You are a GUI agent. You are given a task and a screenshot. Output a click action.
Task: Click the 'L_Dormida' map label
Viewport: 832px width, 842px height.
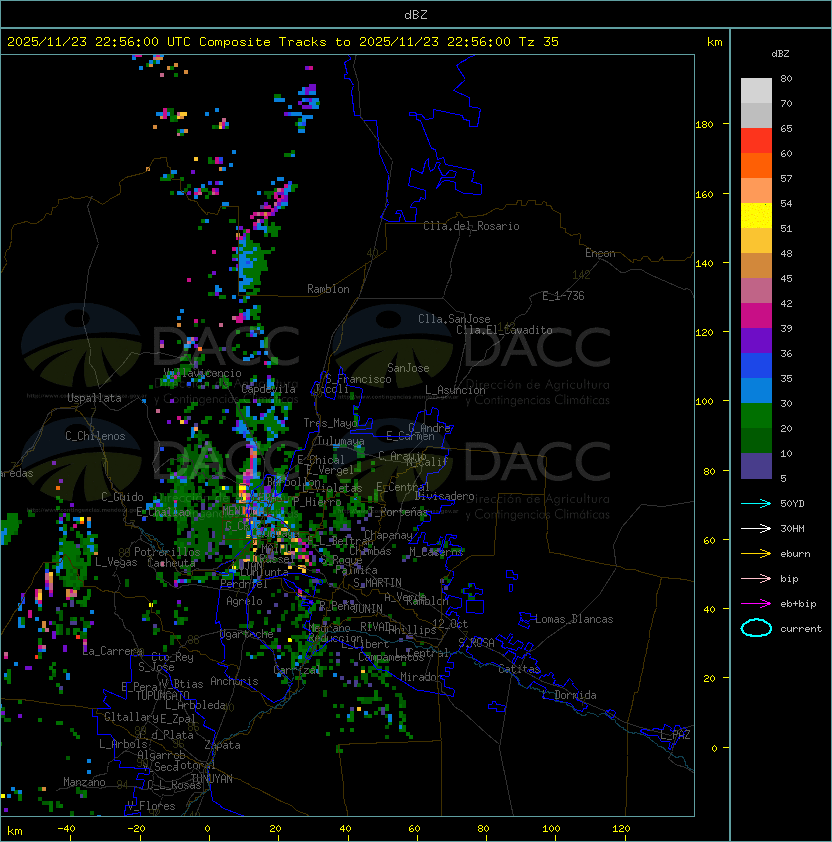pos(569,695)
